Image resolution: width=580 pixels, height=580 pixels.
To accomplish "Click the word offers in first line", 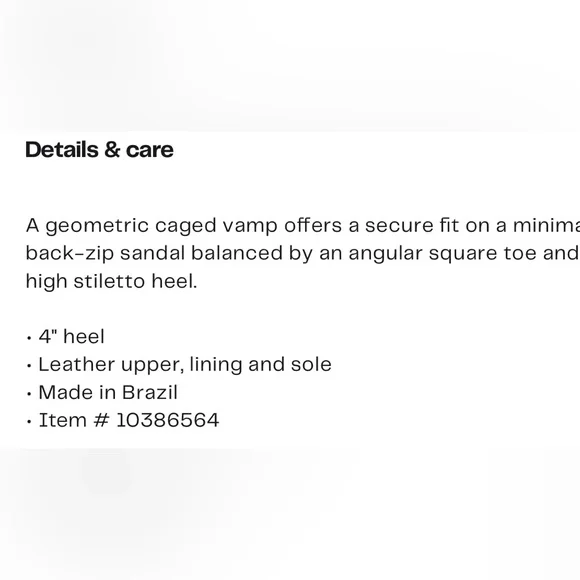I will 313,226.
